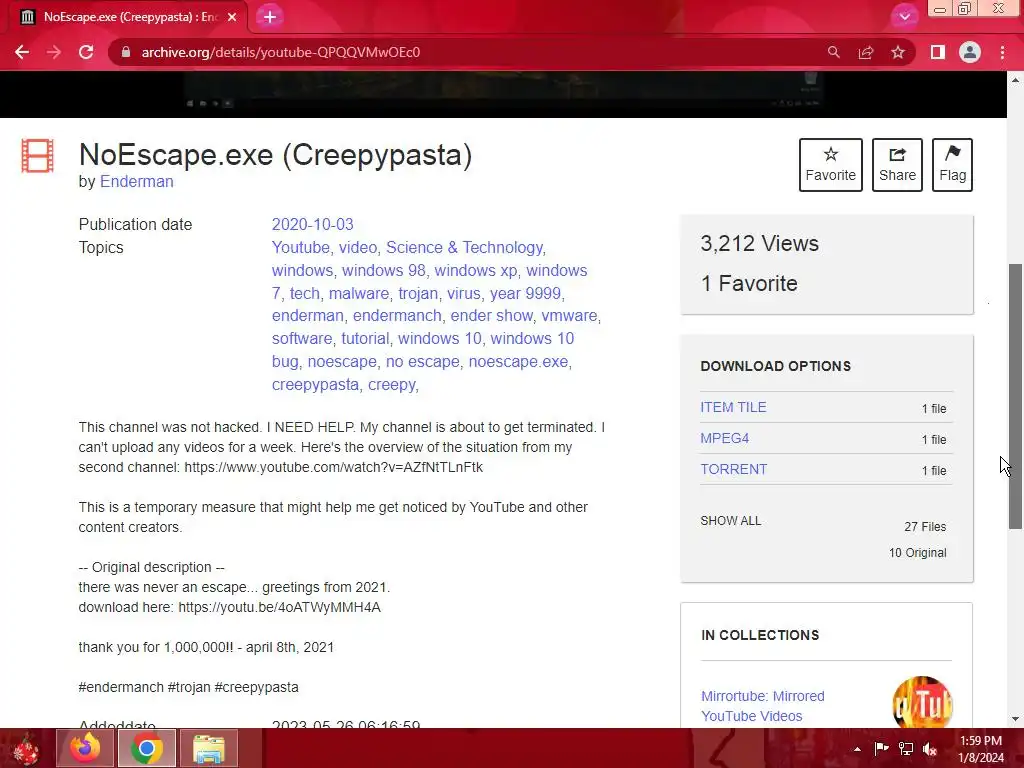Share the NoEscape.exe item
The width and height of the screenshot is (1024, 768).
point(897,165)
